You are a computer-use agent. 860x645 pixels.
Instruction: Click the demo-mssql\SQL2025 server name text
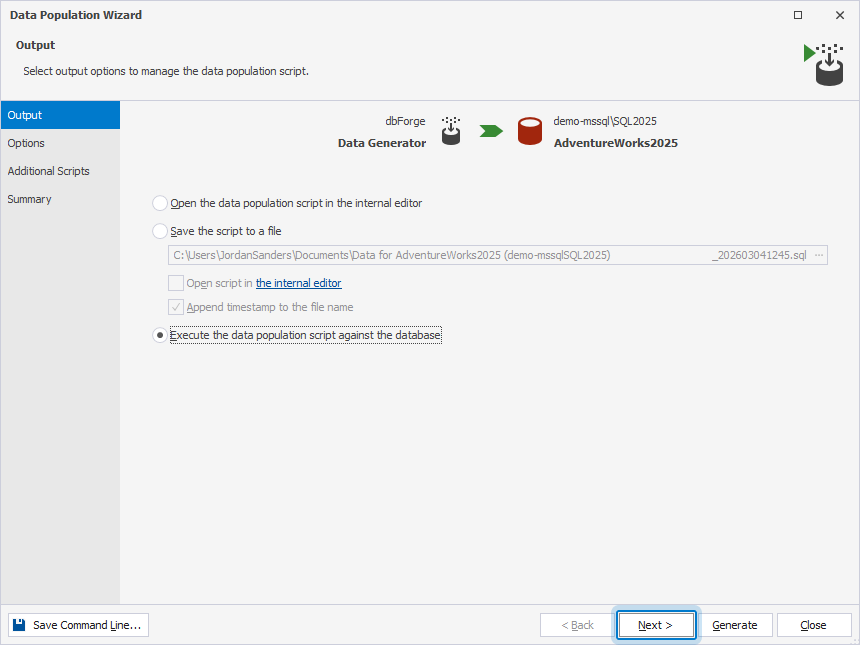click(605, 121)
